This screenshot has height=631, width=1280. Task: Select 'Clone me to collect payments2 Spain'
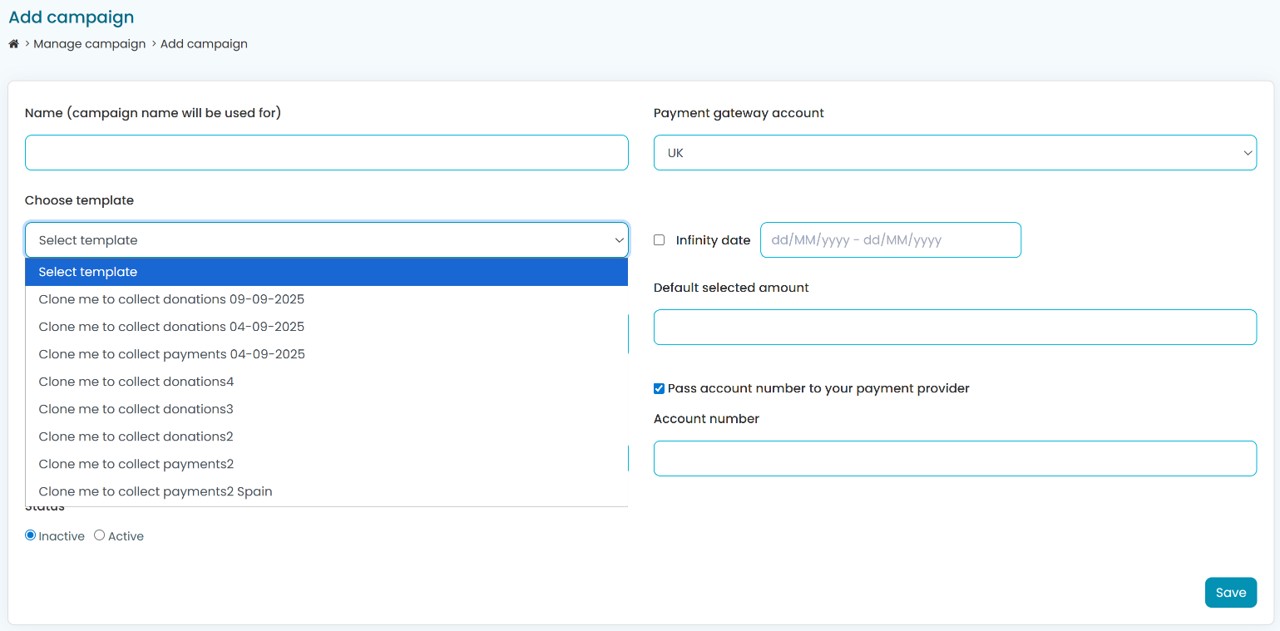coord(155,492)
